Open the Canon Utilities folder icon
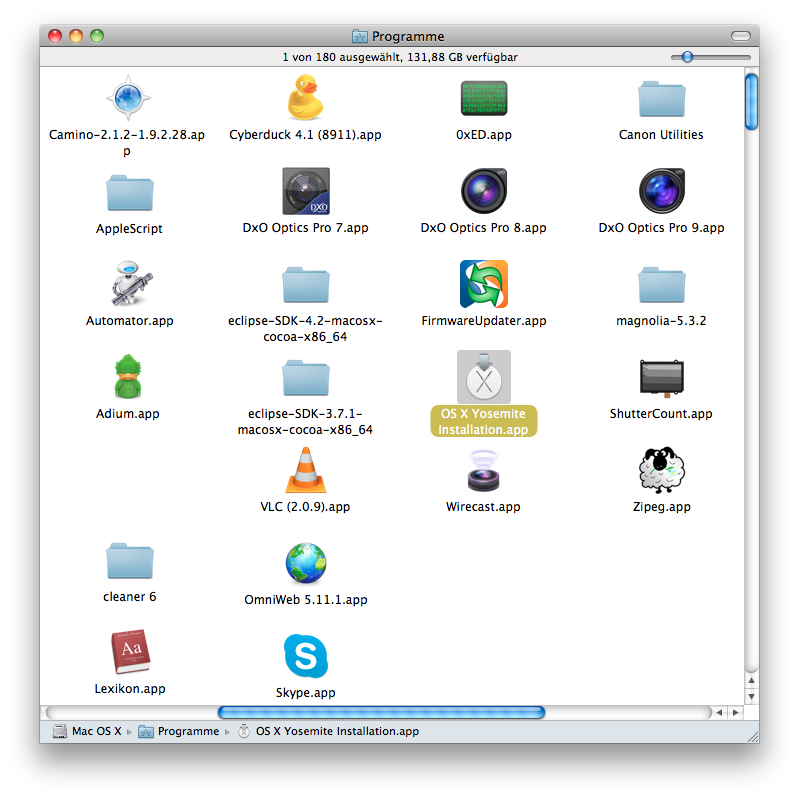The image size is (799, 798). [x=661, y=98]
